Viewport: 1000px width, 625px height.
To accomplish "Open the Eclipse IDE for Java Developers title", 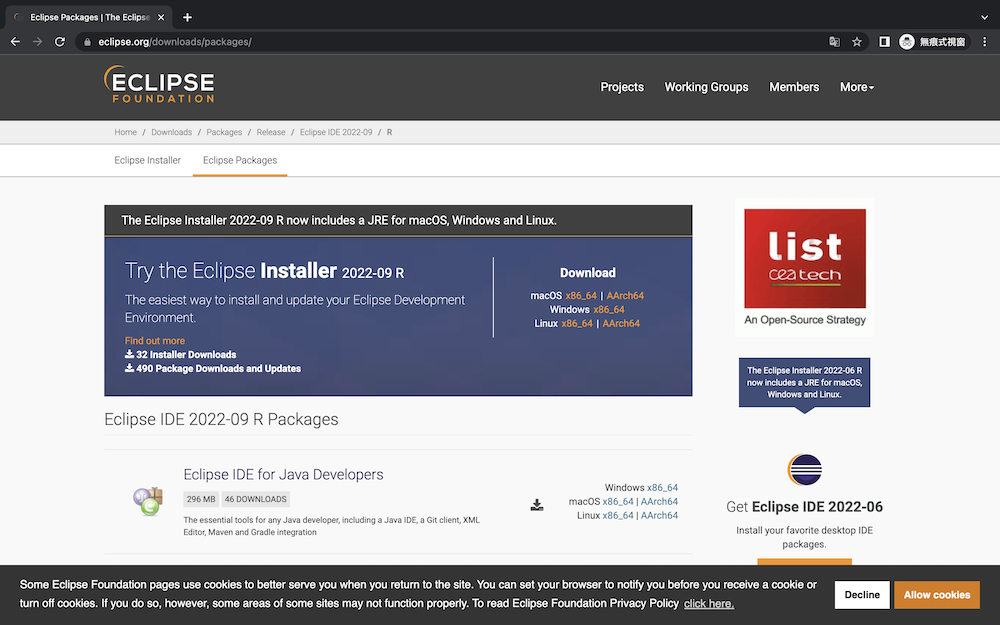I will [283, 474].
